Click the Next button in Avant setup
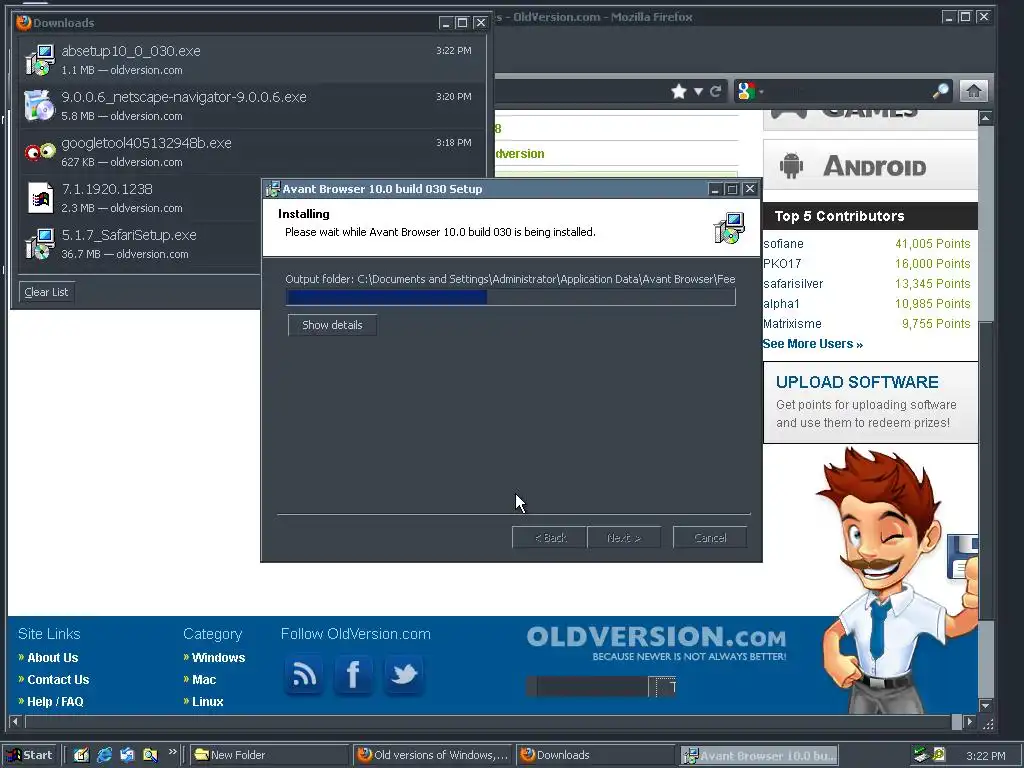 [x=624, y=537]
